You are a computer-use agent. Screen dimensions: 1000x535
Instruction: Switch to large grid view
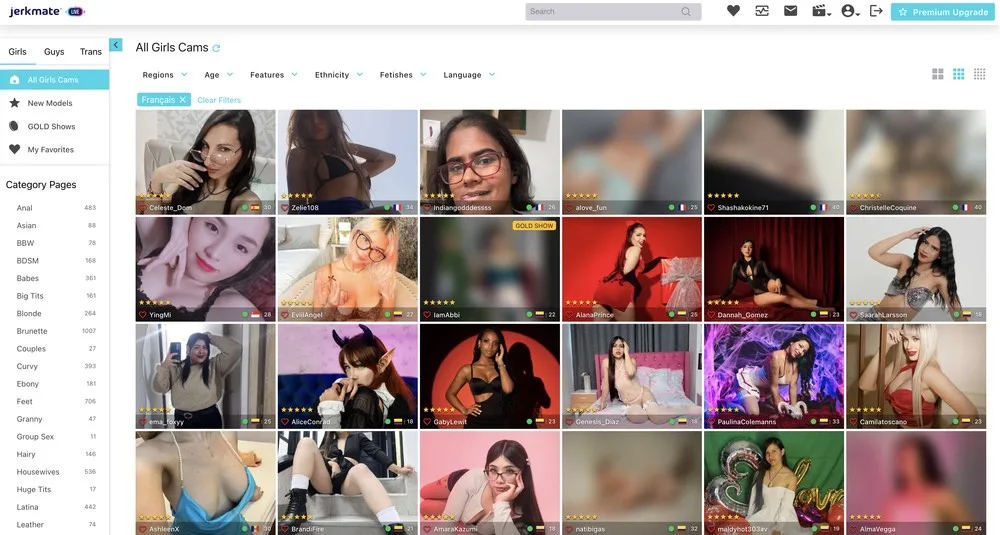click(x=938, y=74)
